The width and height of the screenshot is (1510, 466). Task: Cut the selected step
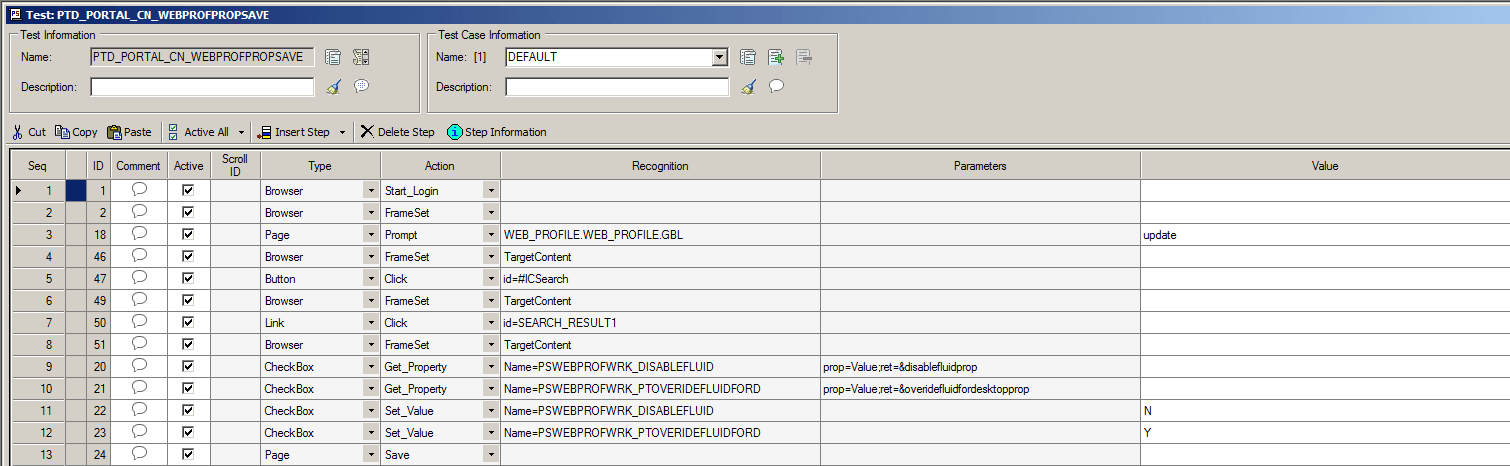click(x=29, y=132)
